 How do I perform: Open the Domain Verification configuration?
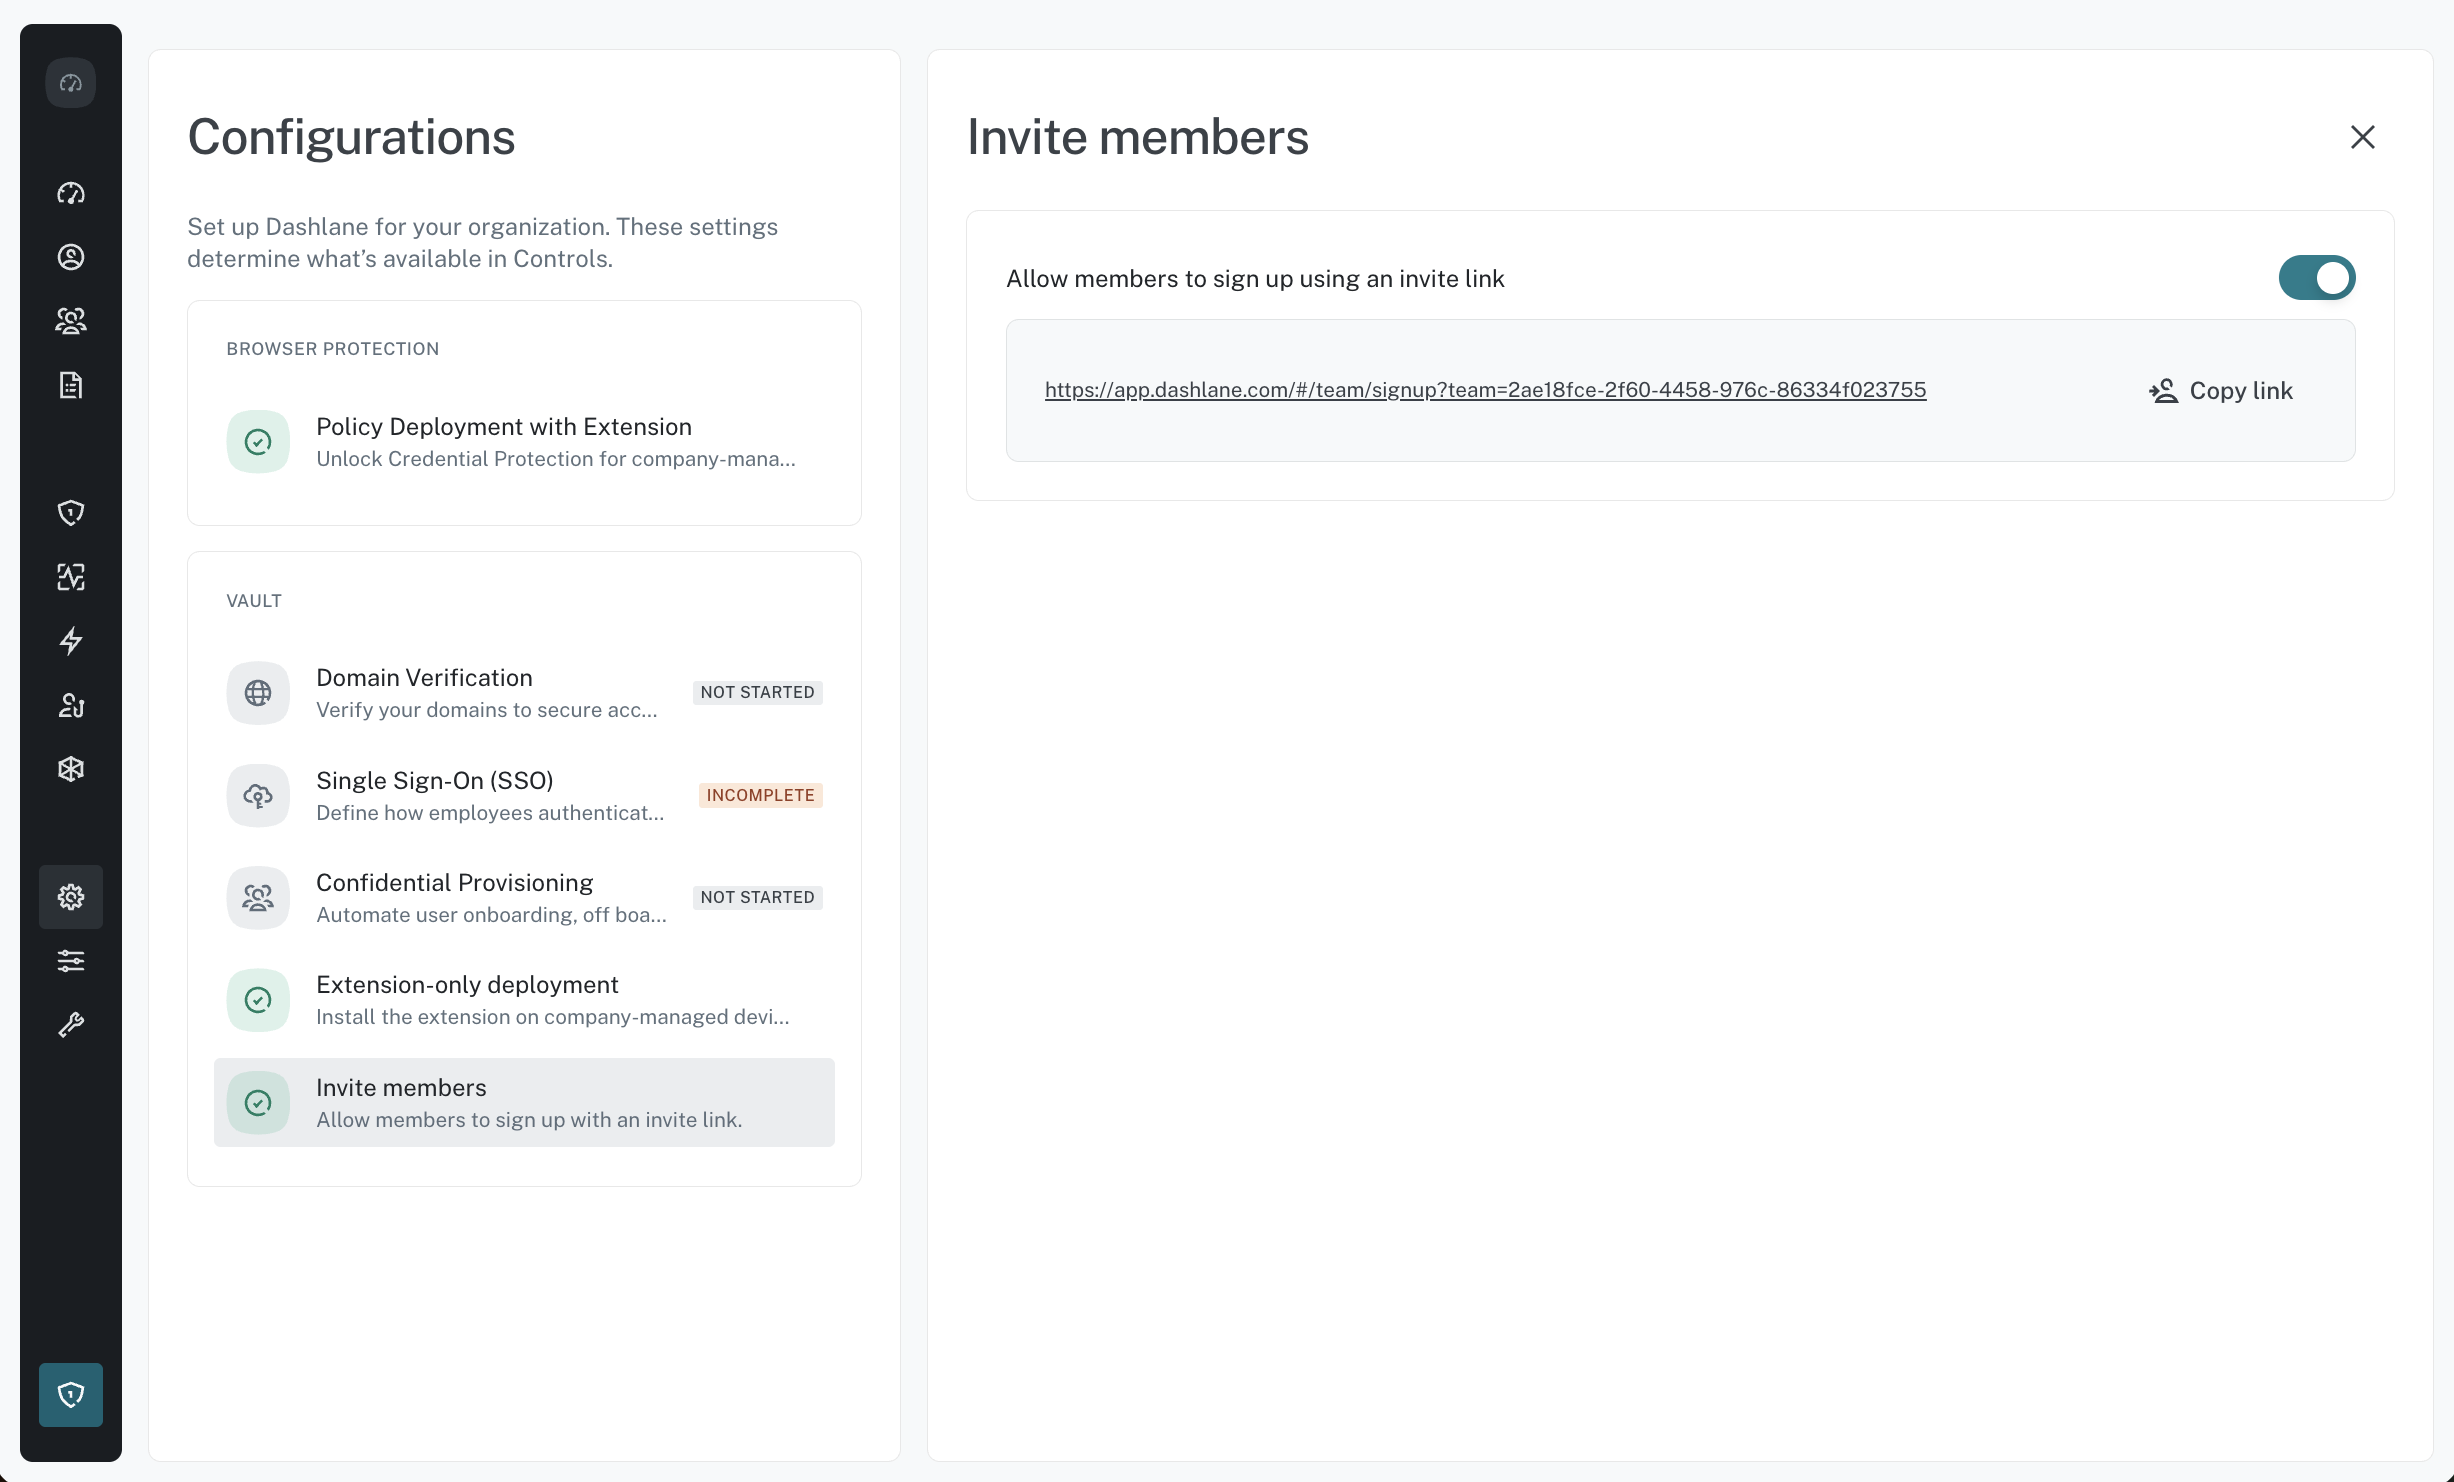tap(524, 693)
